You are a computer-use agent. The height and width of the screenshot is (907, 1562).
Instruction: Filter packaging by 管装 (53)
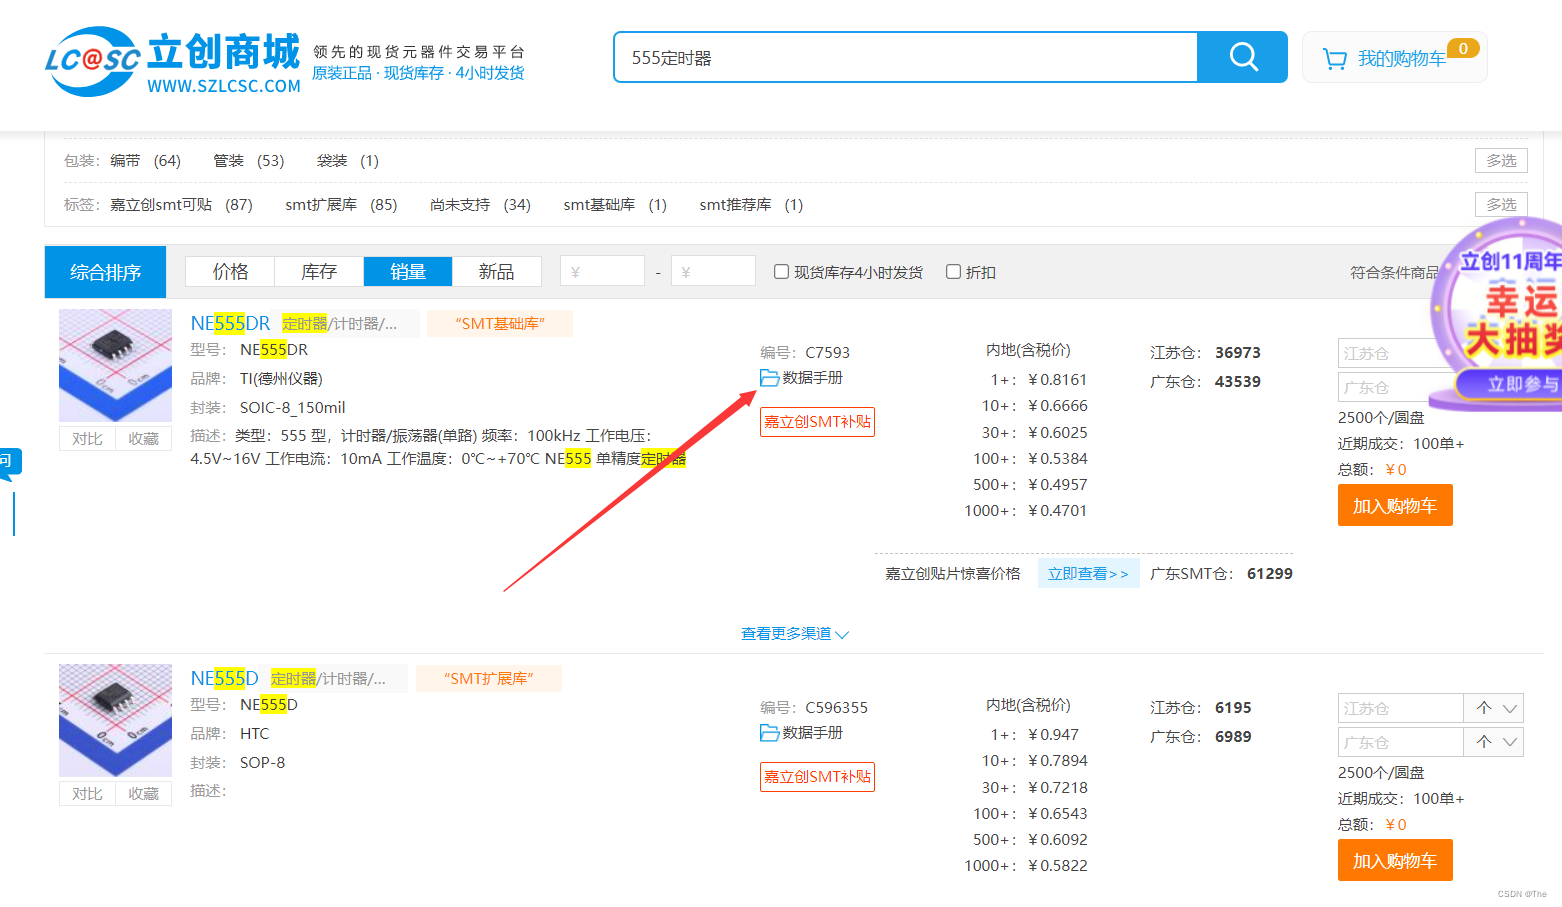[x=249, y=161]
